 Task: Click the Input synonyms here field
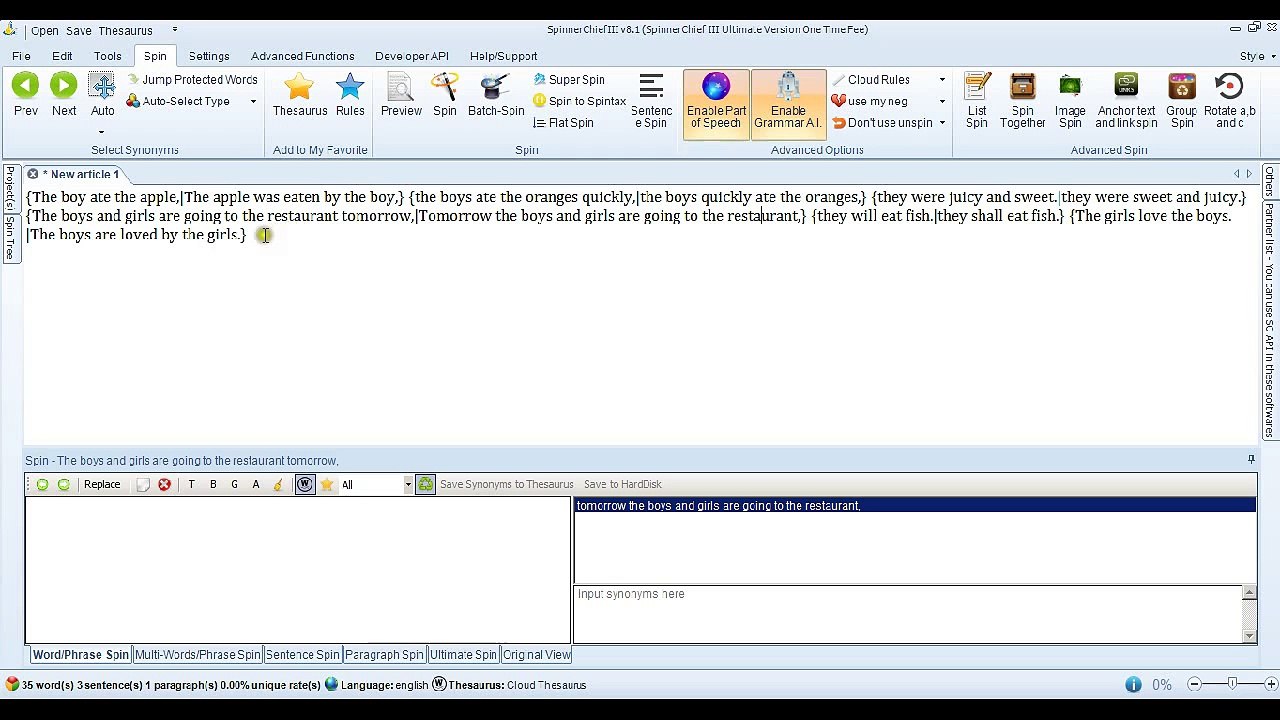909,612
